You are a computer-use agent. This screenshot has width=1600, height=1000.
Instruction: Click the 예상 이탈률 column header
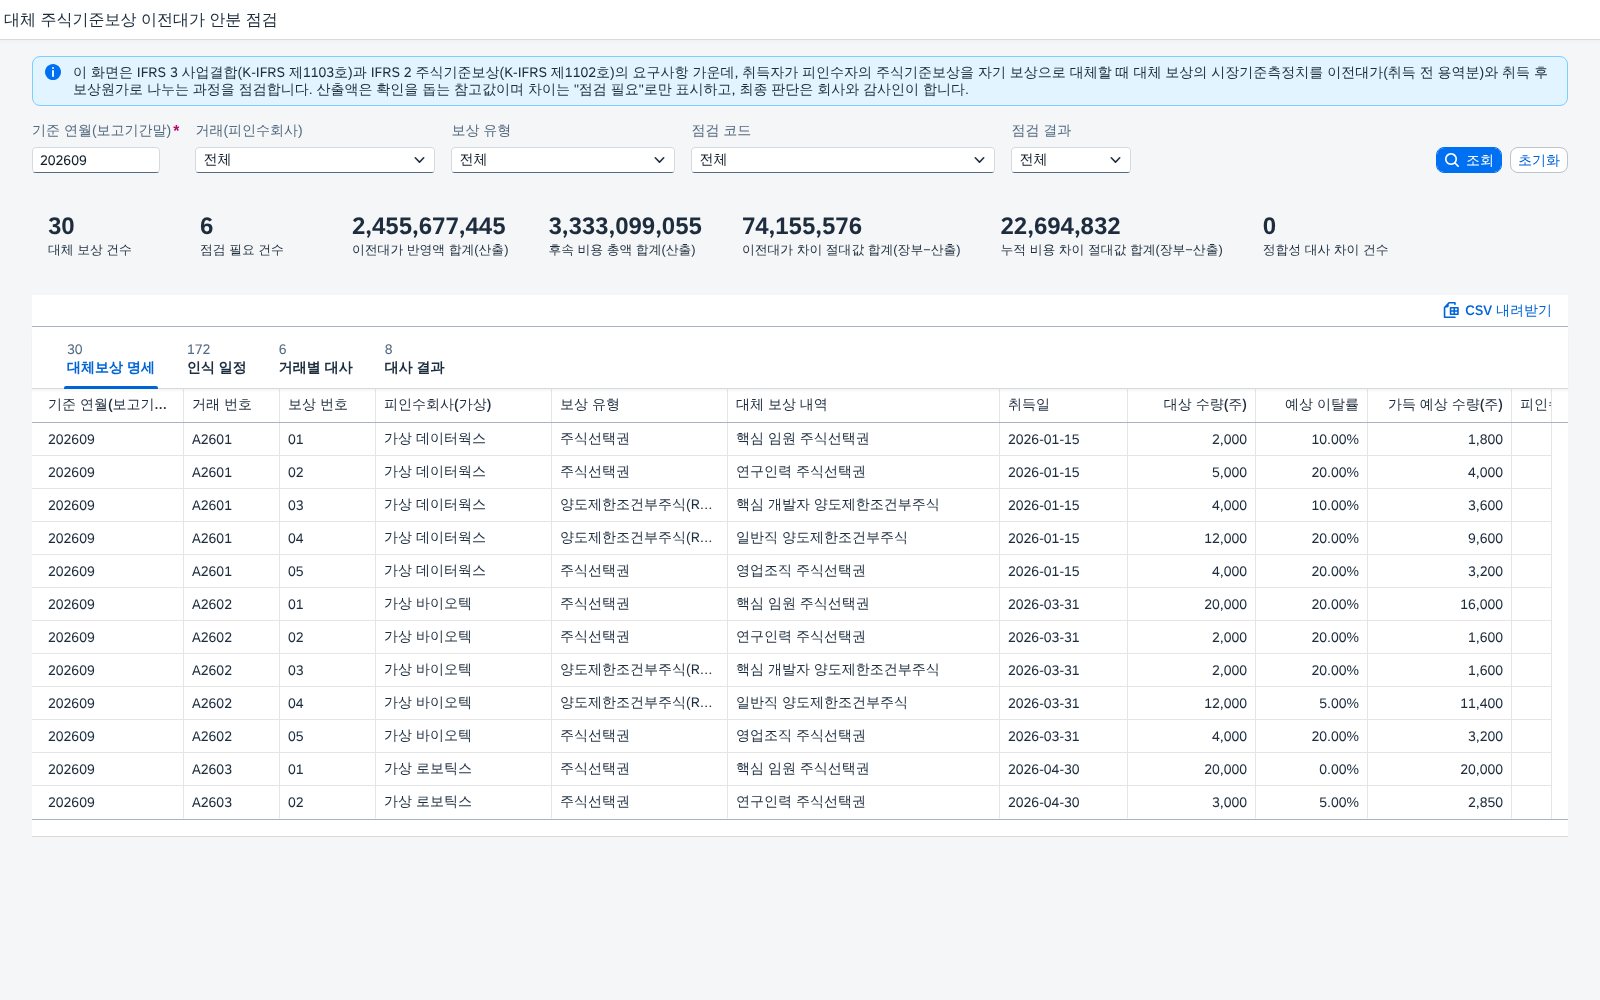pyautogui.click(x=1312, y=405)
